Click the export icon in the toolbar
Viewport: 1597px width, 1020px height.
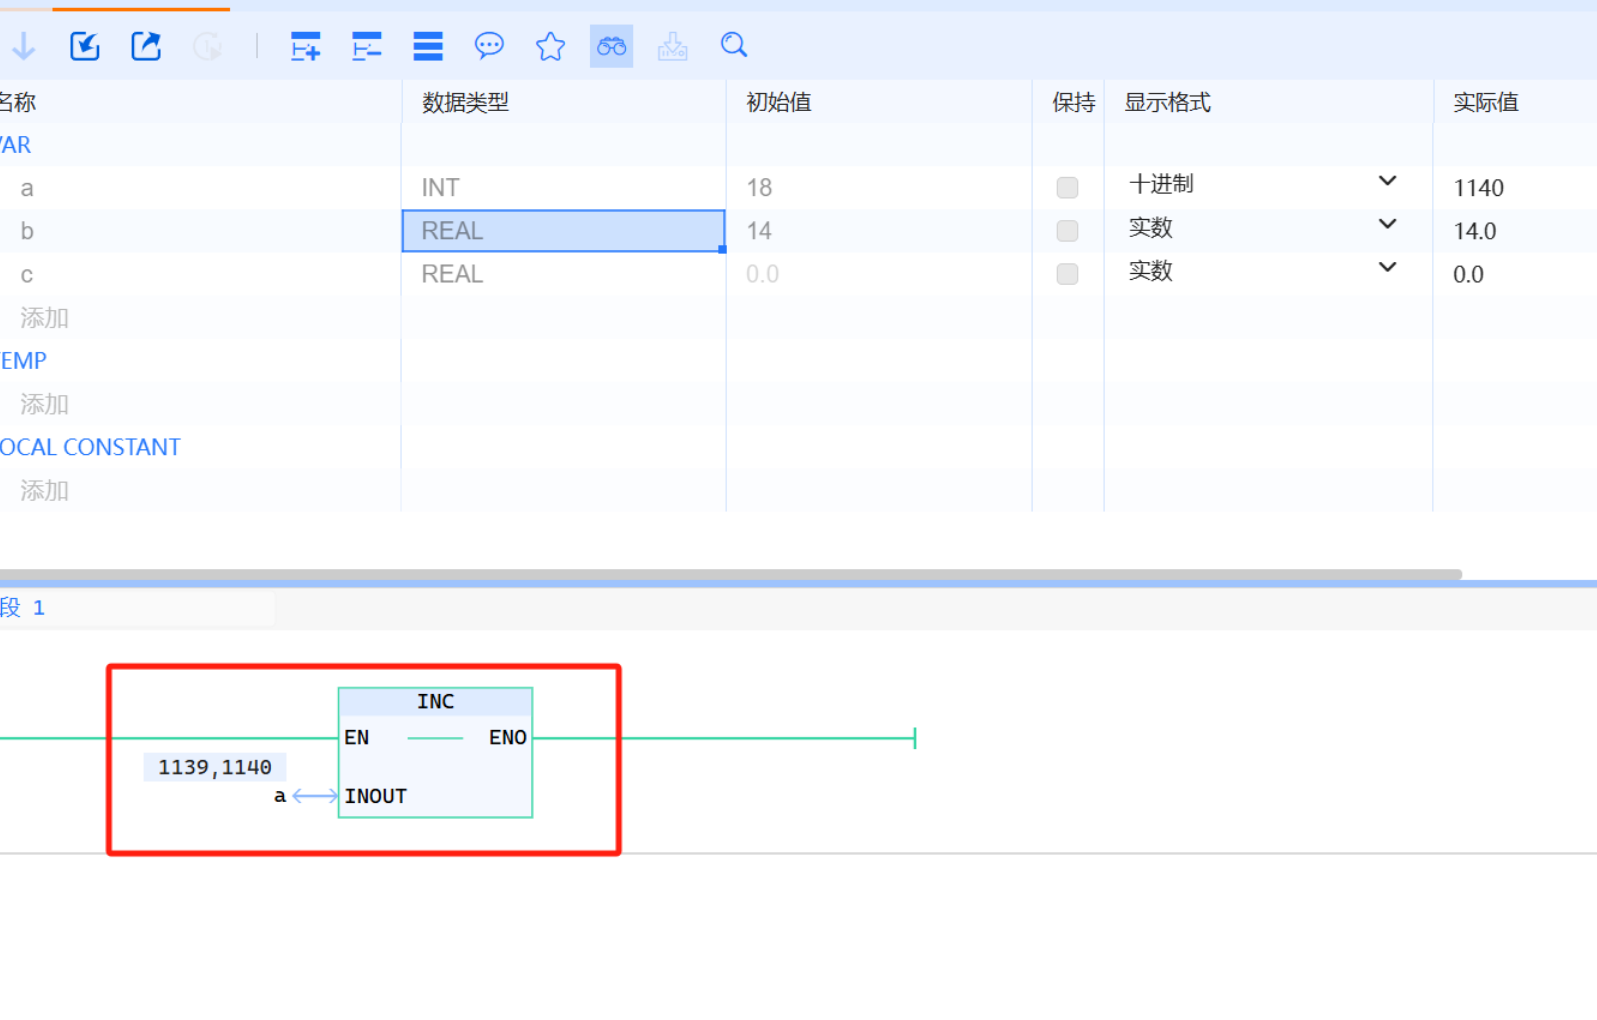(146, 46)
